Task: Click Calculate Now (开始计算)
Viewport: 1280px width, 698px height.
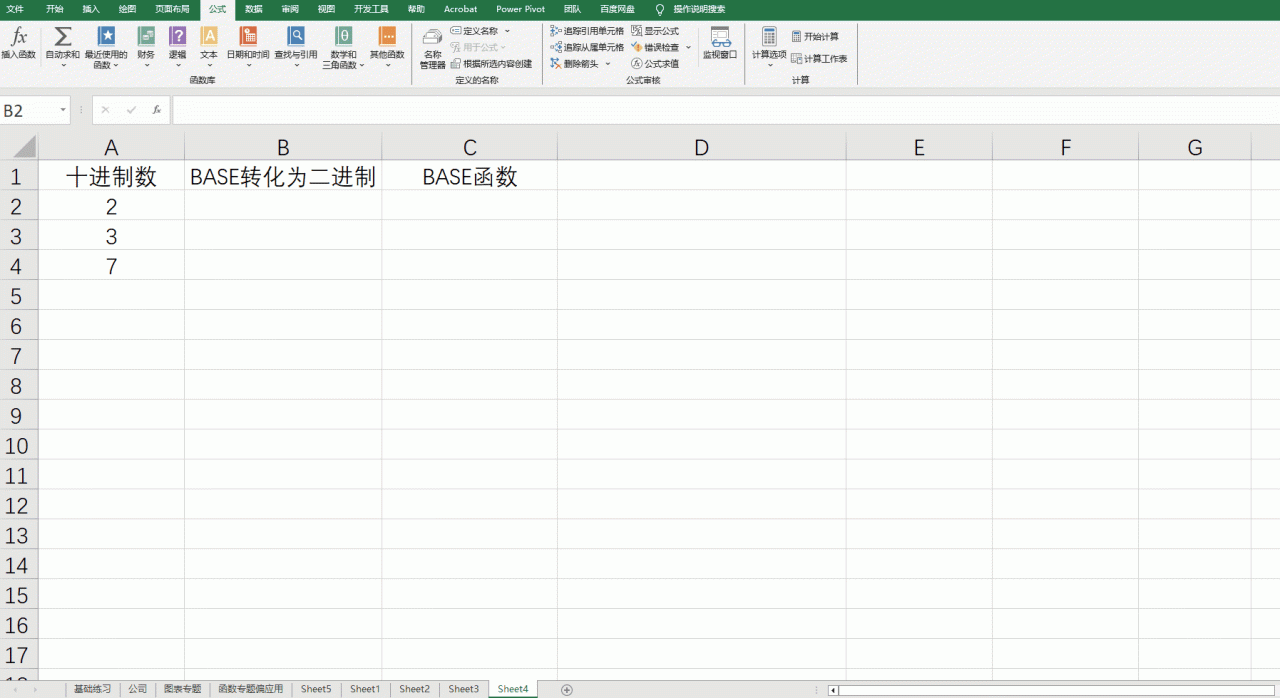Action: pyautogui.click(x=815, y=37)
